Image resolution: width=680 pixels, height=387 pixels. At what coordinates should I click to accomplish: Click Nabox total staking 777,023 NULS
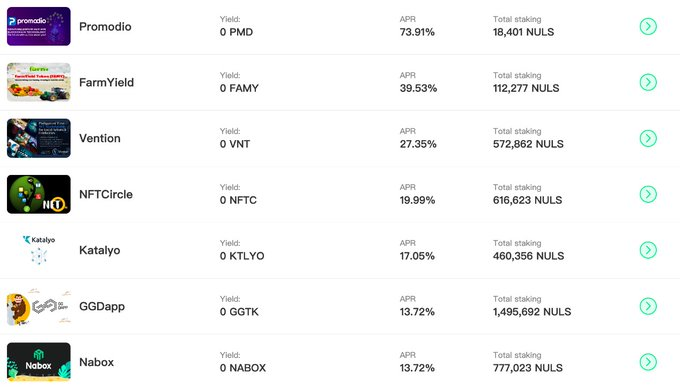[528, 368]
